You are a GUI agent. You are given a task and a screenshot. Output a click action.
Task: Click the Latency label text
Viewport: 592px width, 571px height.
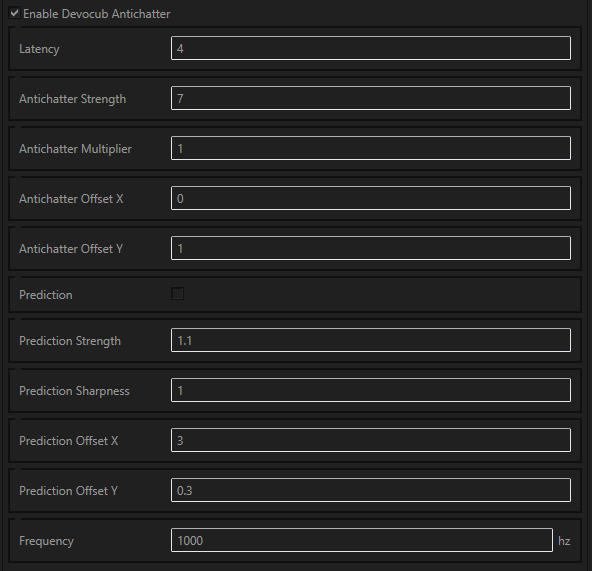coord(39,49)
